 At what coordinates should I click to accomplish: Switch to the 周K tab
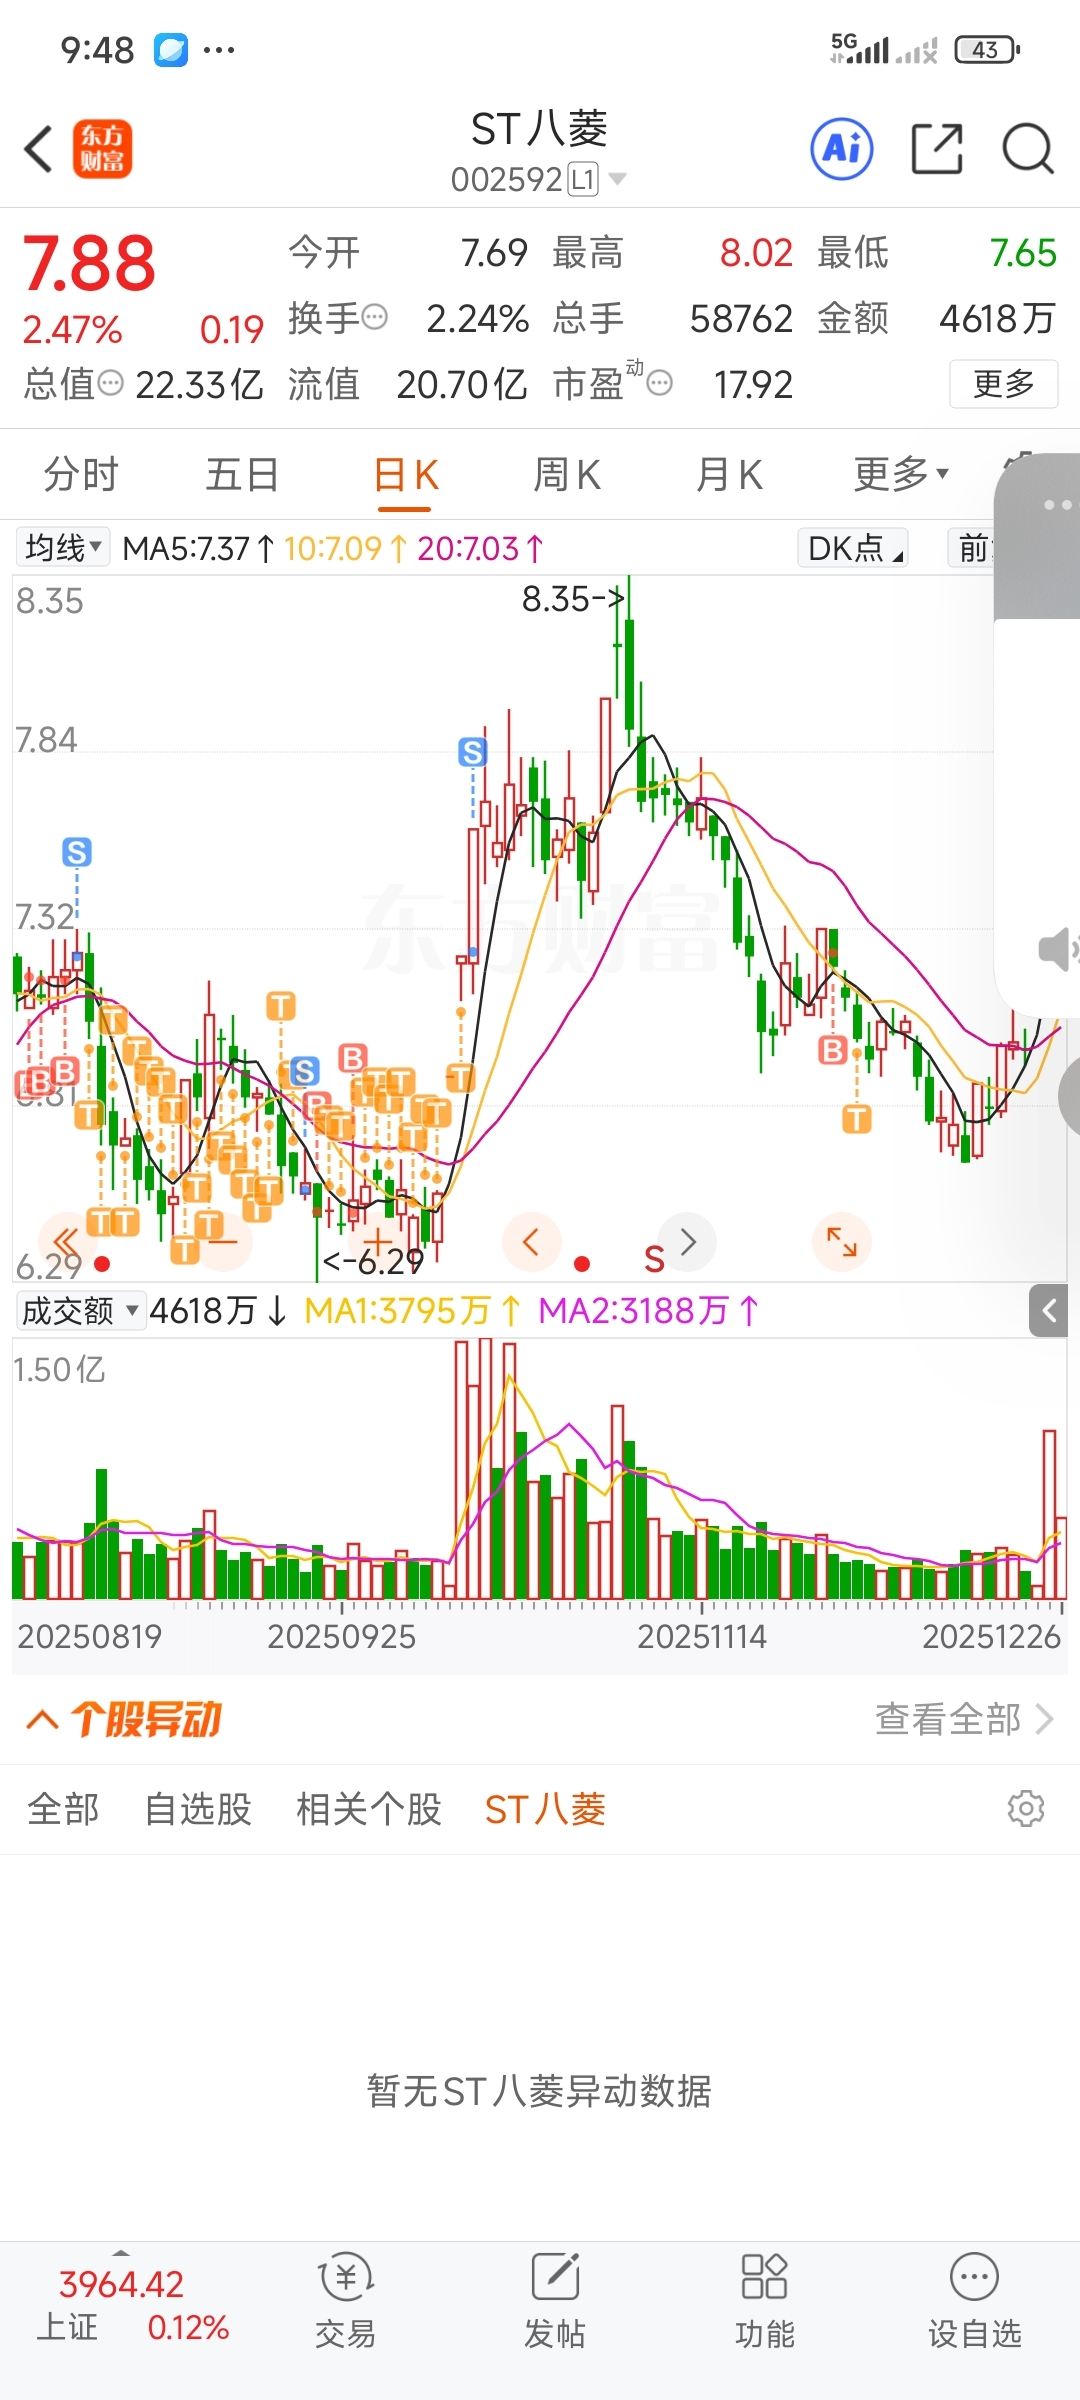[x=567, y=474]
